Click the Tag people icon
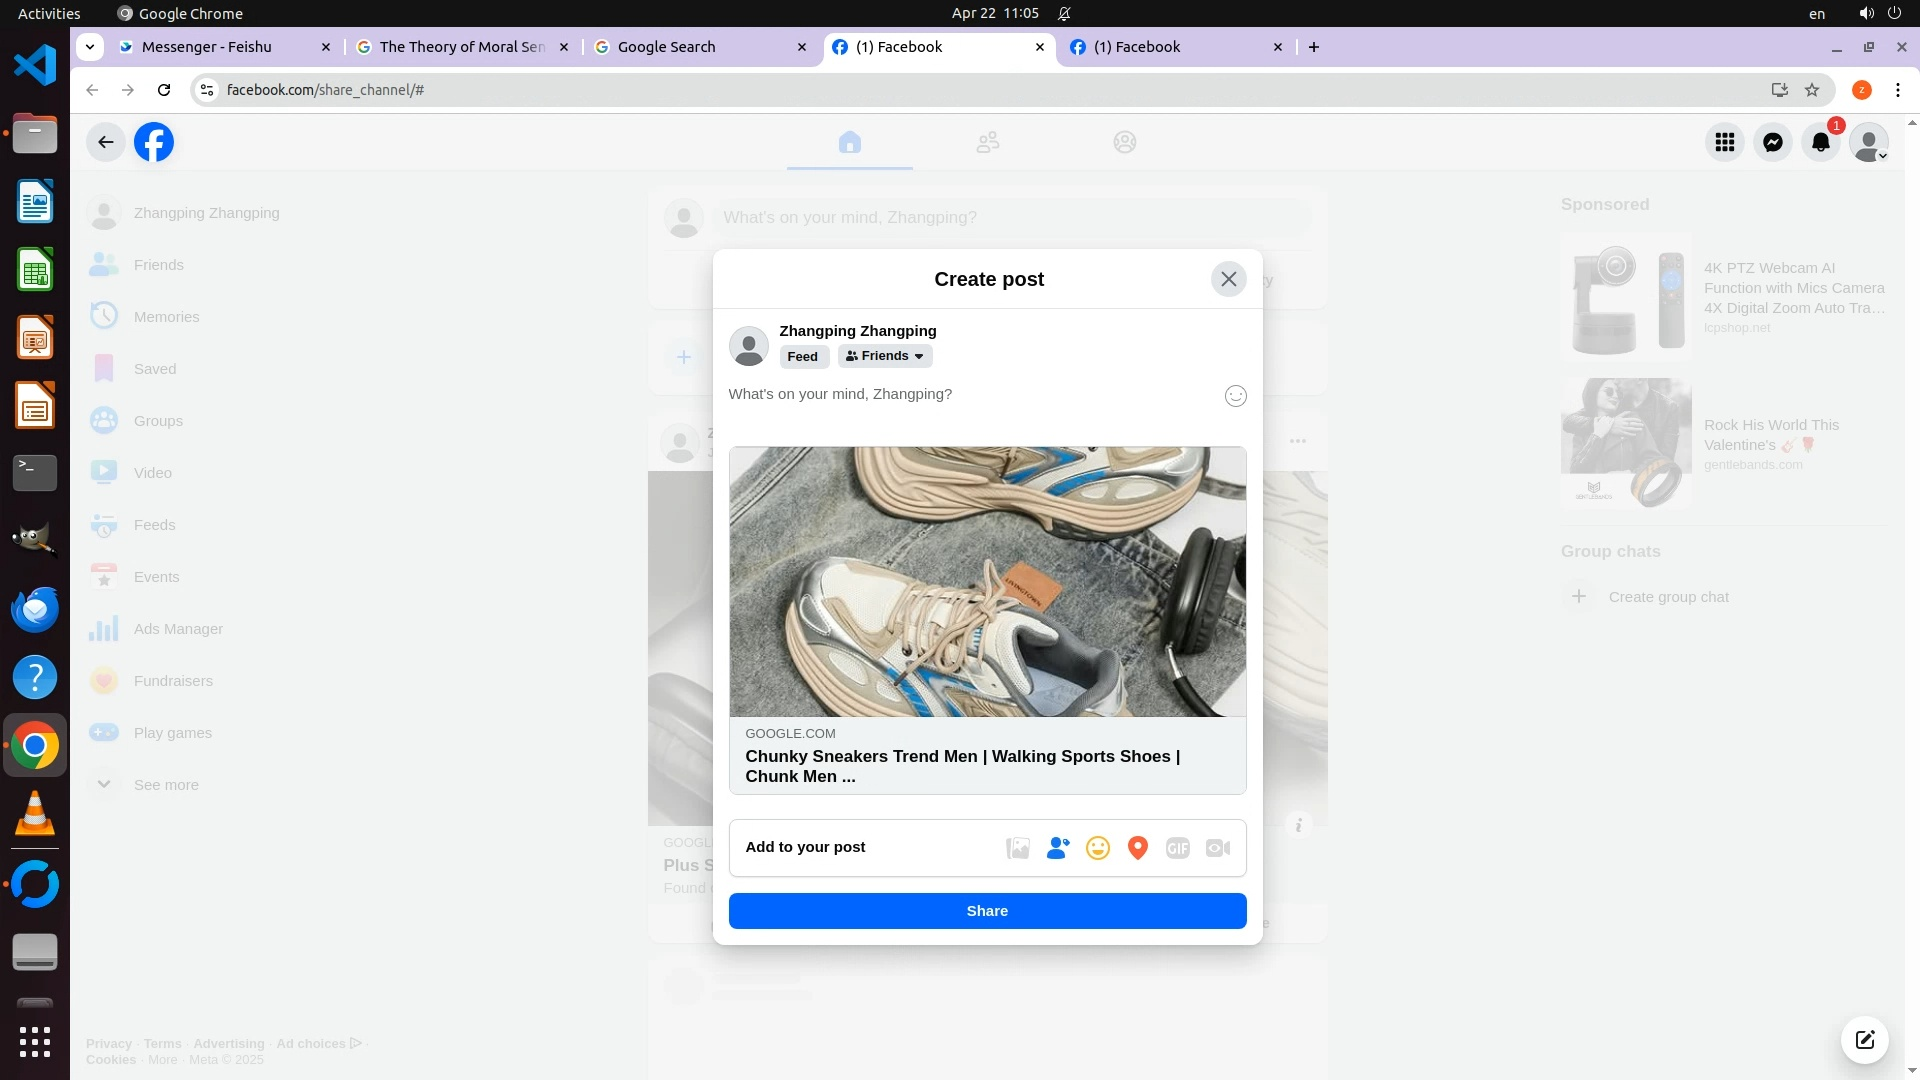Viewport: 1920px width, 1080px height. pos(1057,848)
